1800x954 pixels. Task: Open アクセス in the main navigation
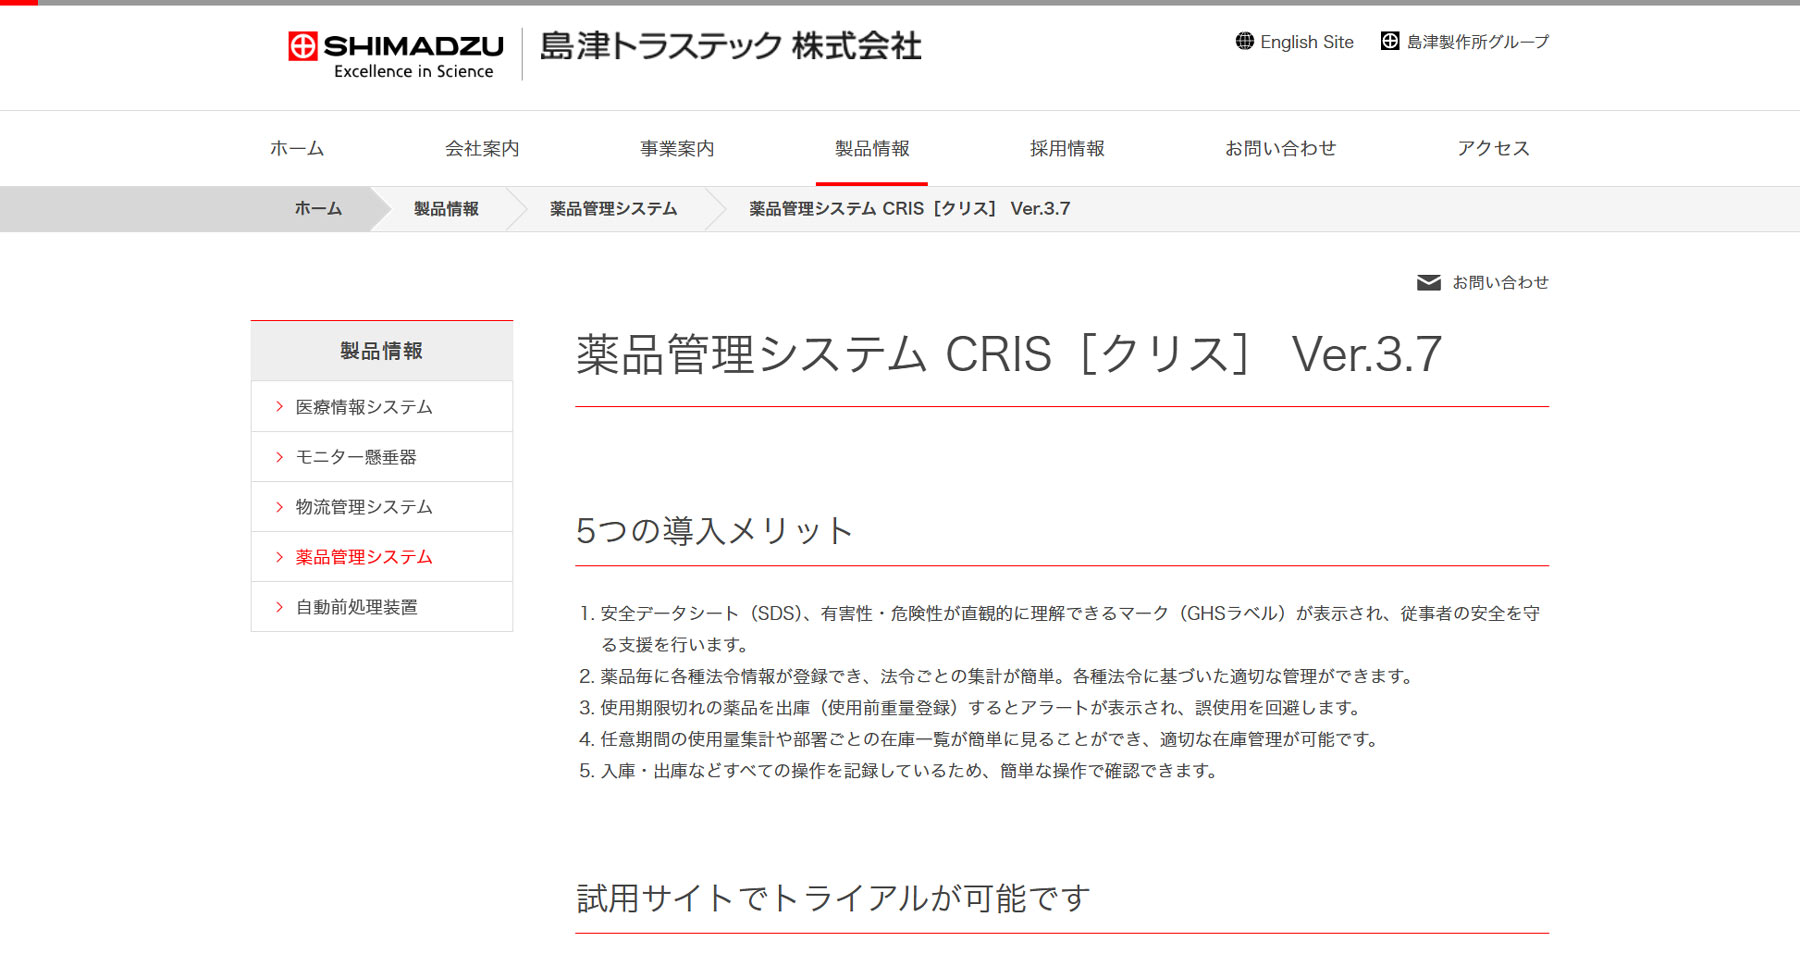[x=1493, y=148]
